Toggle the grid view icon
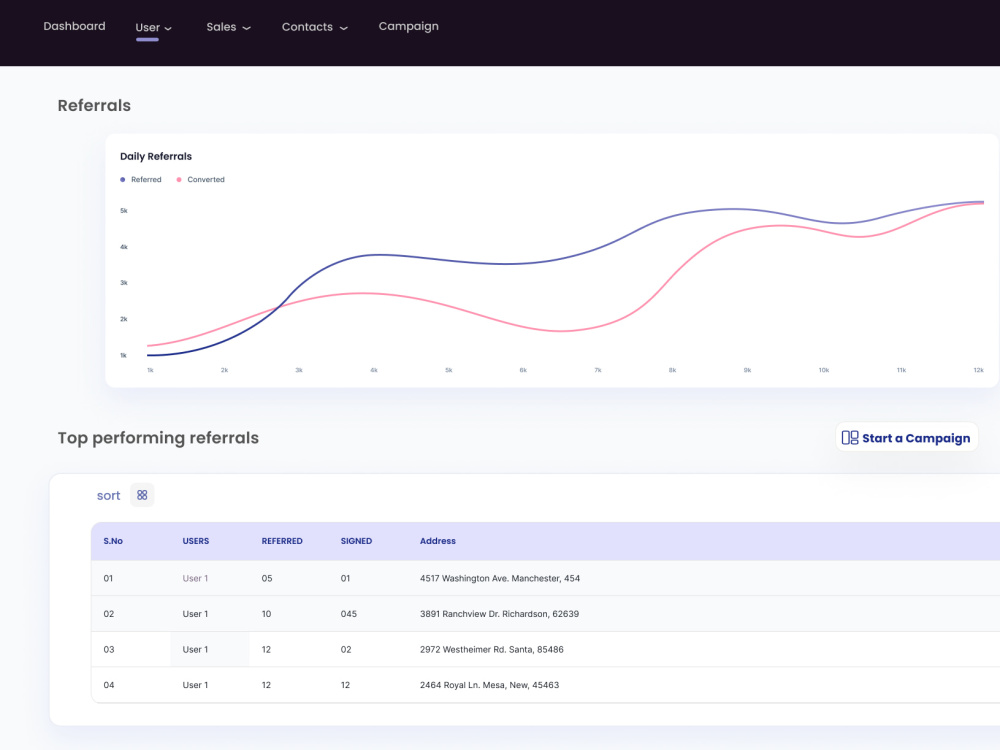This screenshot has width=1000, height=750. coord(142,495)
